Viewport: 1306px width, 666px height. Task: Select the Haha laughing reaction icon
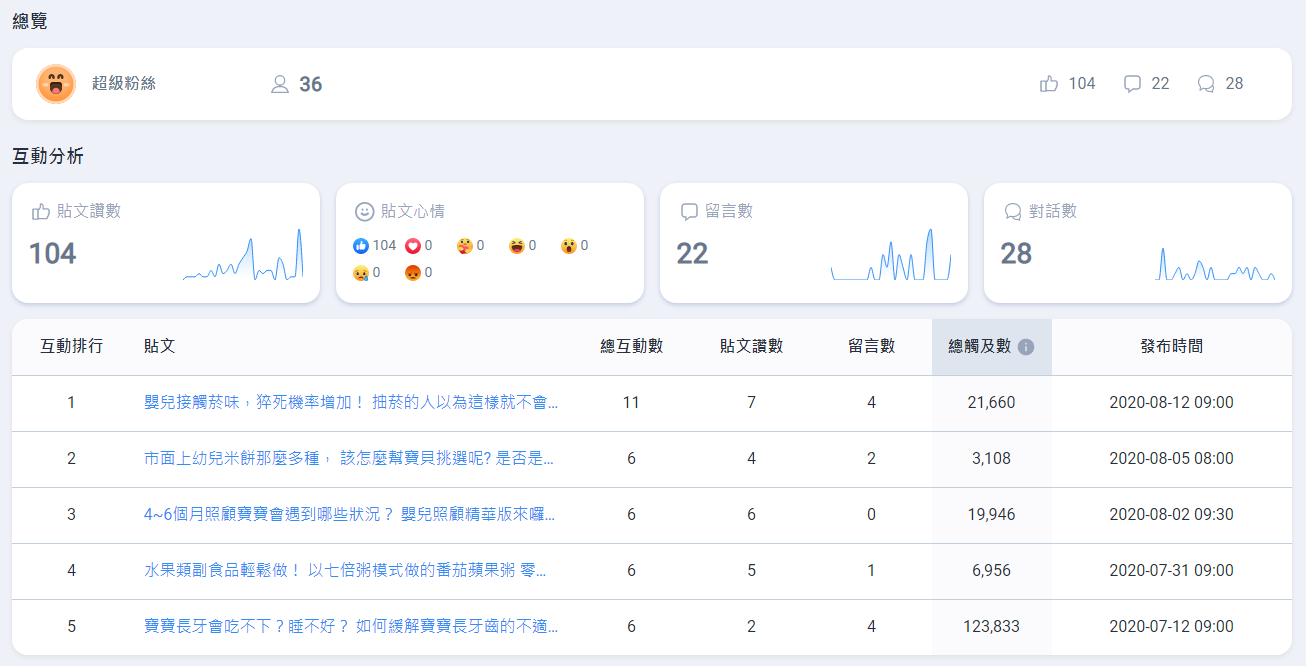(x=516, y=245)
